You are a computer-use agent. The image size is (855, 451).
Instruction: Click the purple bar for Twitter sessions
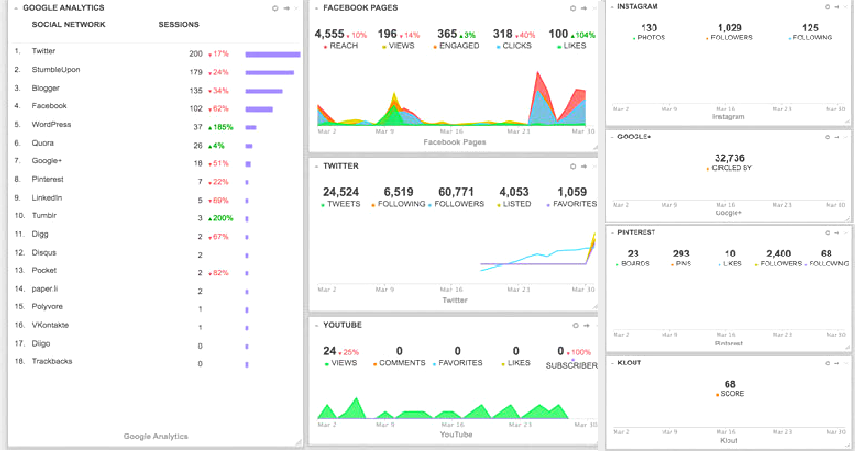click(273, 55)
